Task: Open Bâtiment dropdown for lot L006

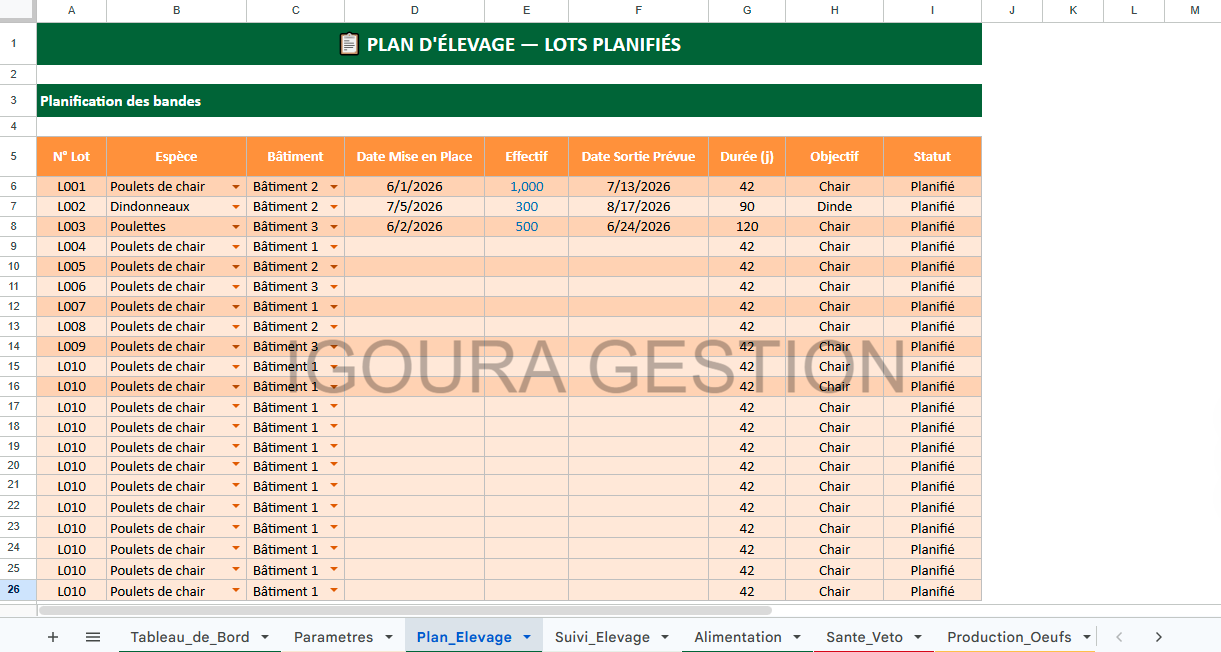Action: click(334, 287)
